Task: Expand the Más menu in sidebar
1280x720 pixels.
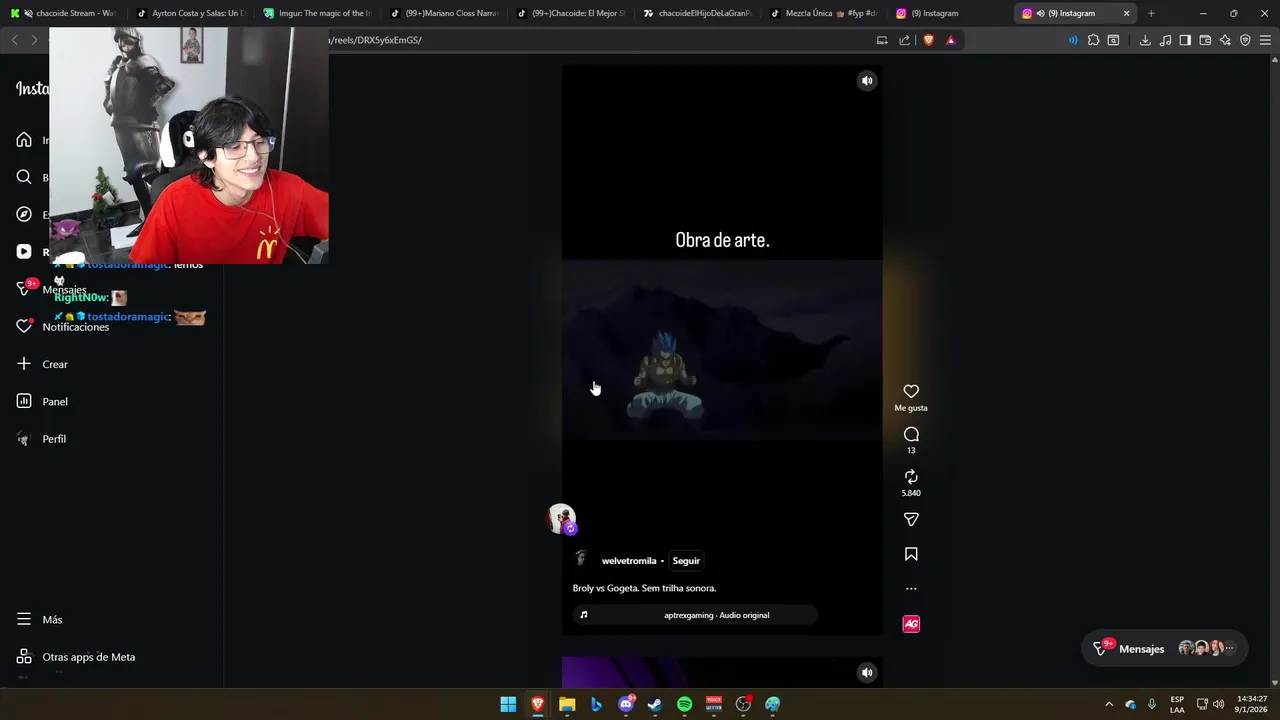Action: pyautogui.click(x=39, y=620)
